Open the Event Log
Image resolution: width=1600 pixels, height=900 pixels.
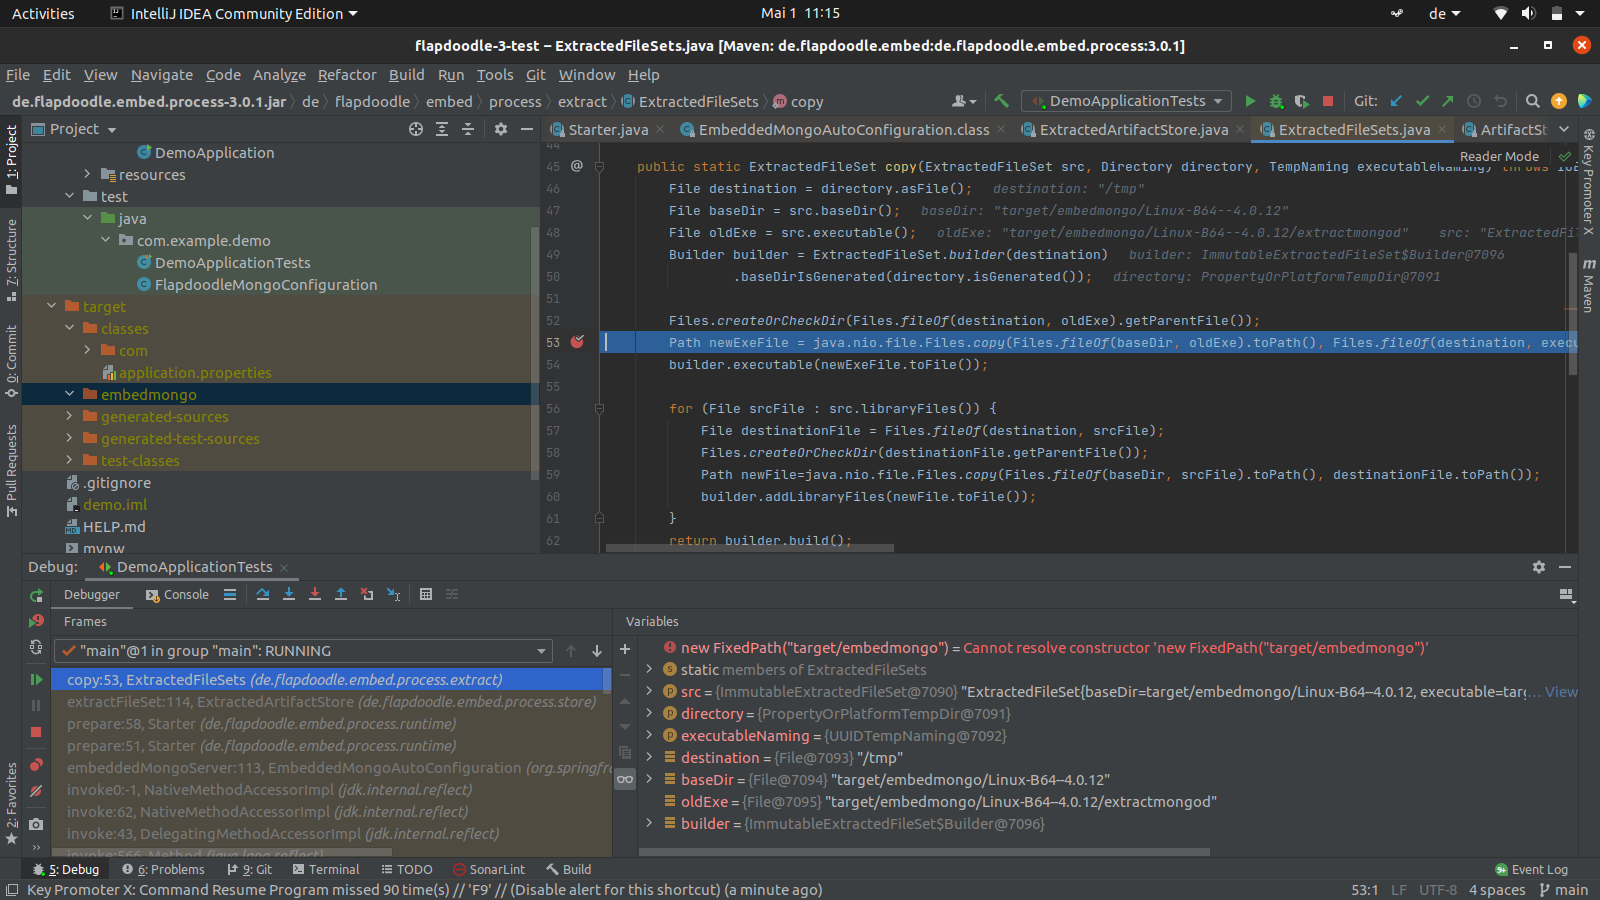click(x=1531, y=870)
